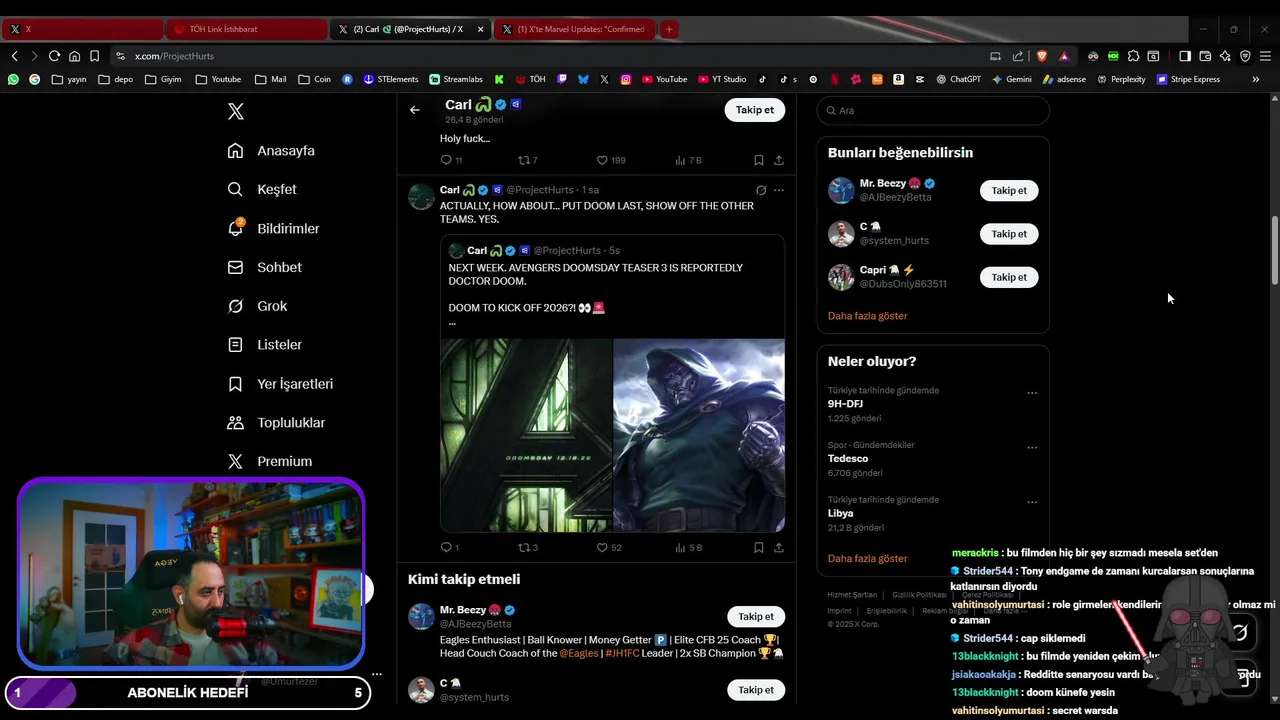Reply to the 'Holy fuck...' post
The width and height of the screenshot is (1280, 720).
pos(451,160)
